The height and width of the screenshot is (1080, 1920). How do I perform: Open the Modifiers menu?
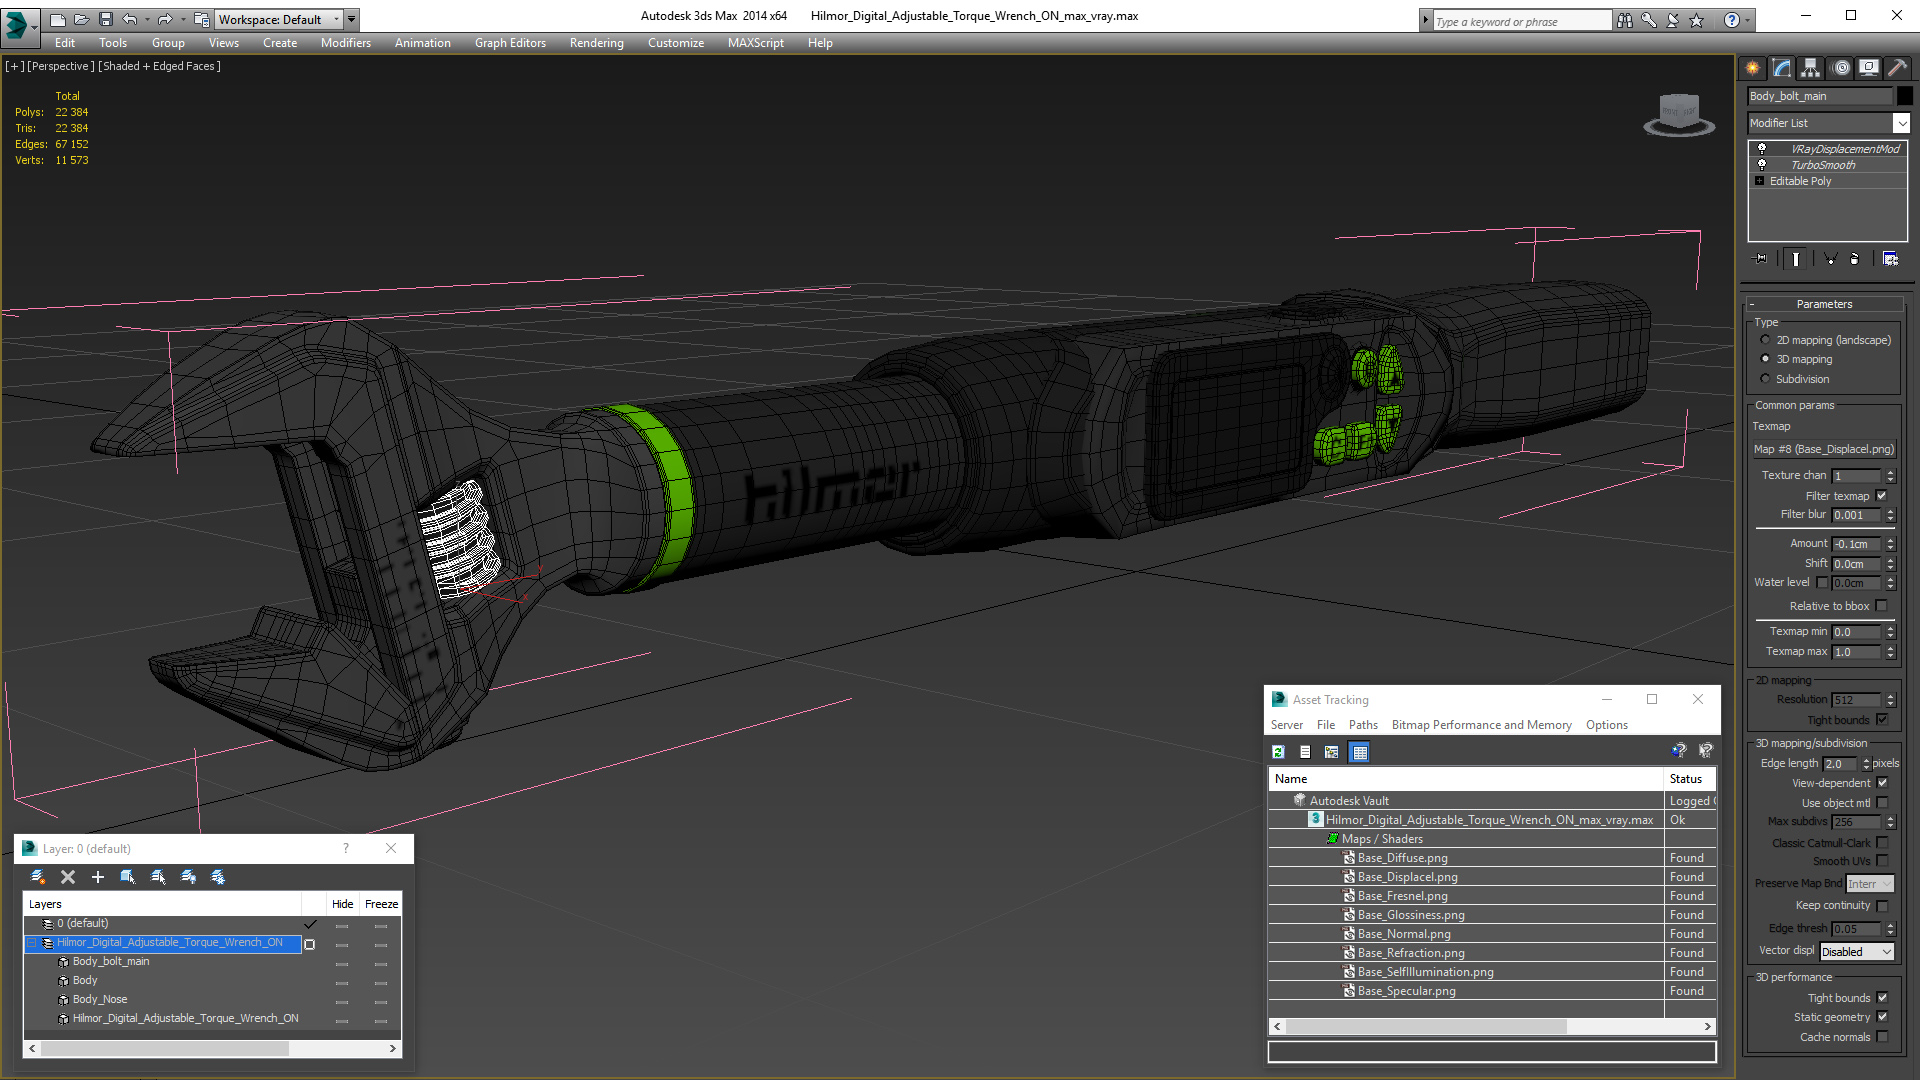click(x=346, y=43)
